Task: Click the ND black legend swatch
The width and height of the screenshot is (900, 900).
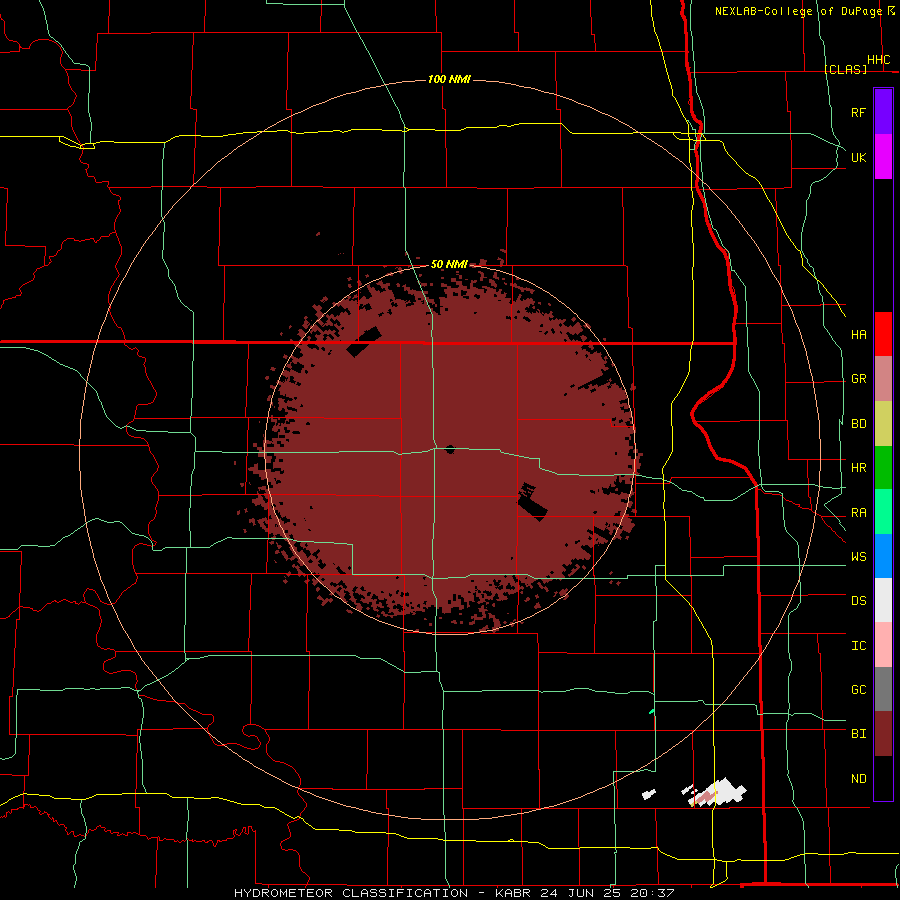Action: click(883, 778)
